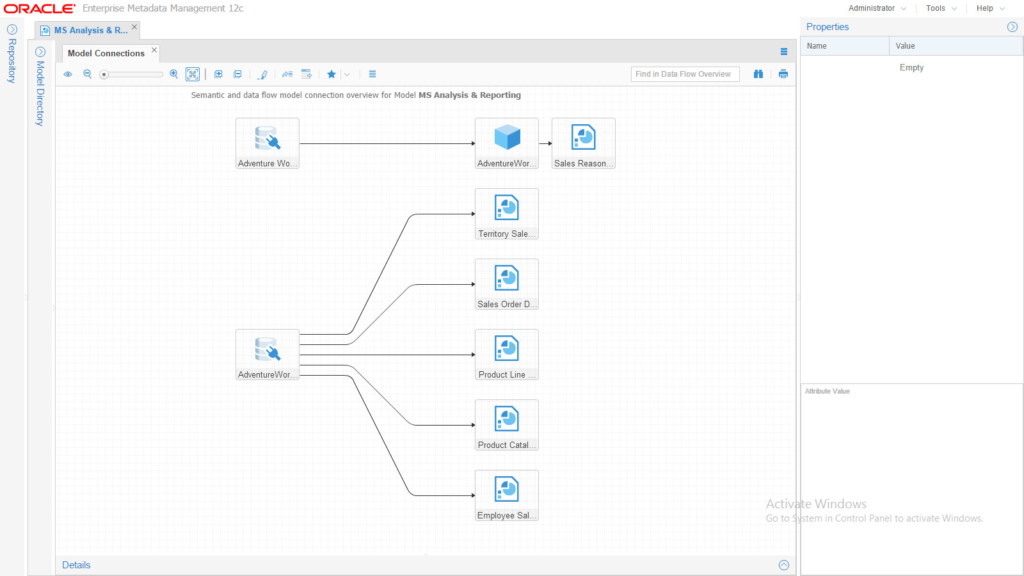
Task: Open the Help menu
Action: click(990, 8)
